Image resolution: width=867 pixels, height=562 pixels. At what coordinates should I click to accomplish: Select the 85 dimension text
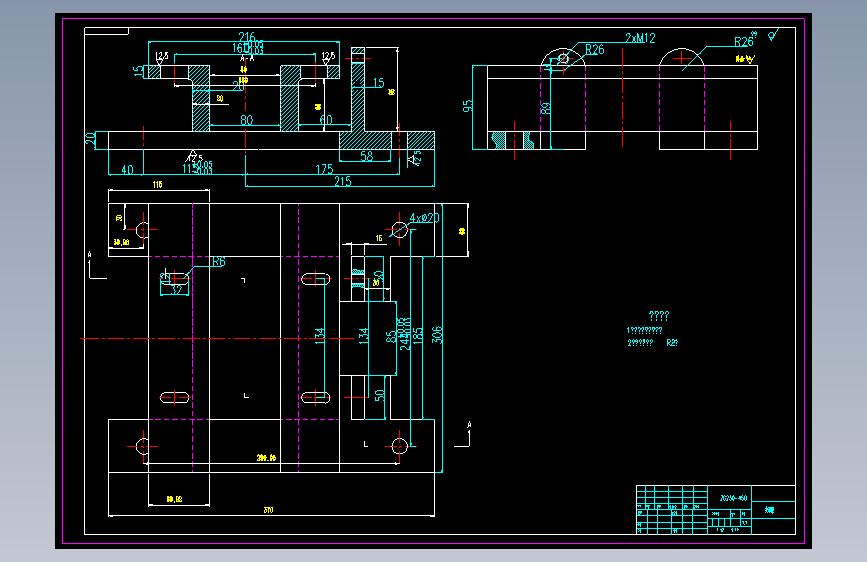(x=391, y=337)
